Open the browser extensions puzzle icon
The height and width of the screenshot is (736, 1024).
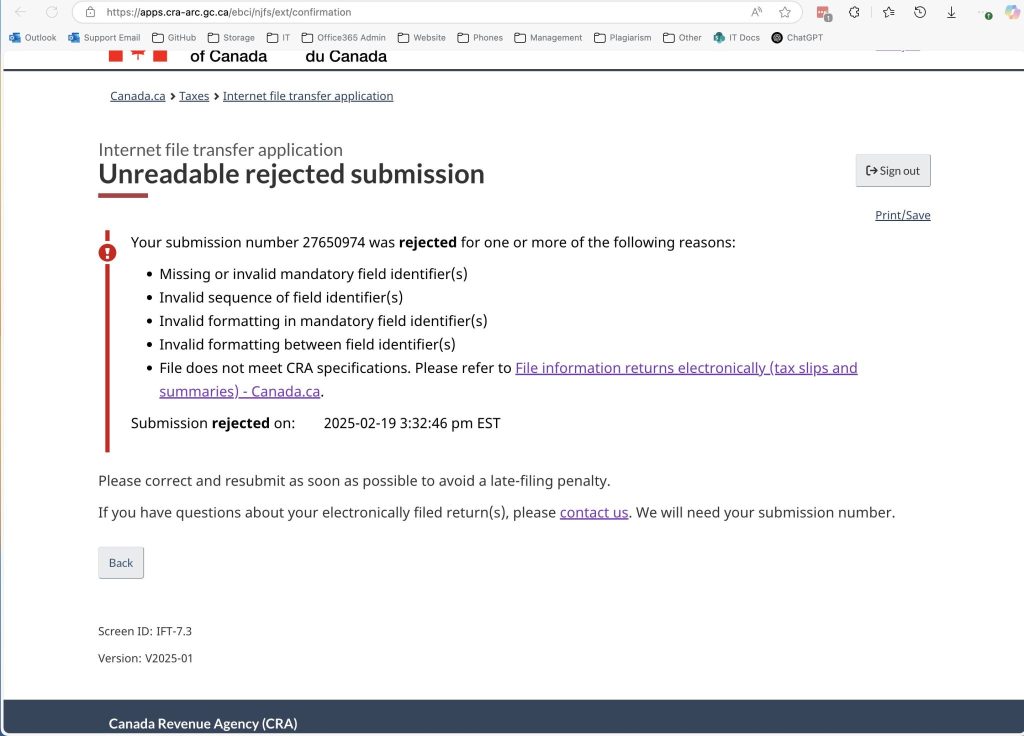(854, 12)
